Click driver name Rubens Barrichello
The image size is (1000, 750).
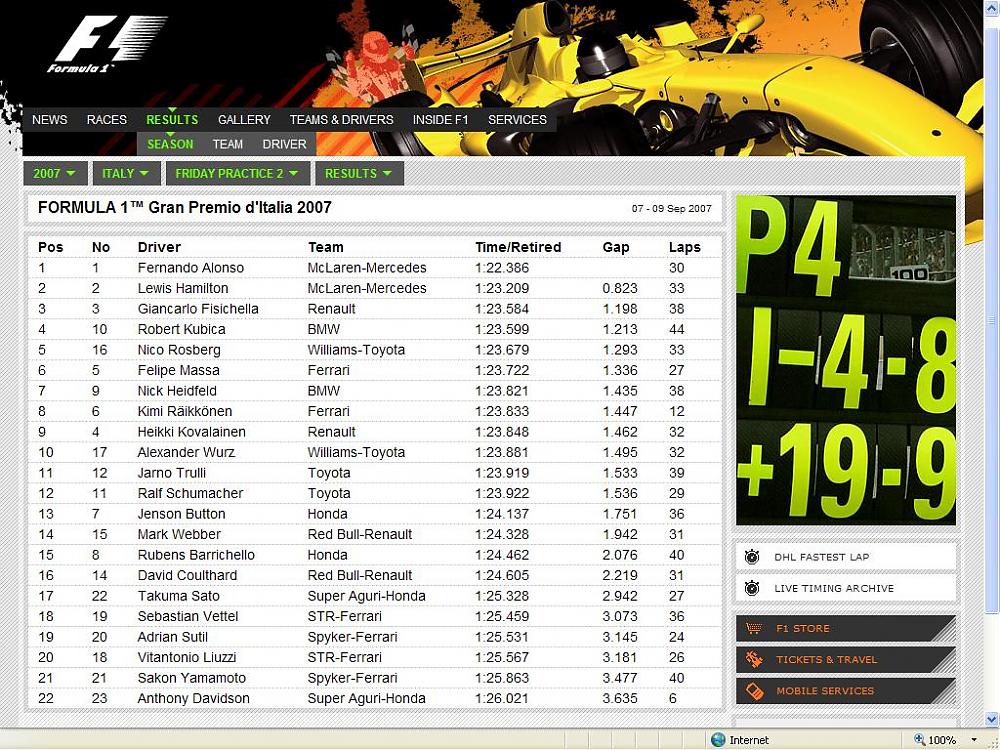point(196,555)
